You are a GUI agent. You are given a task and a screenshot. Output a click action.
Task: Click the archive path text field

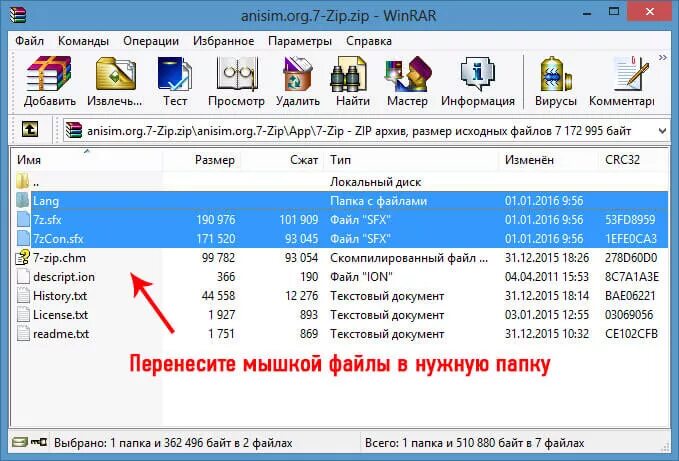tap(359, 131)
